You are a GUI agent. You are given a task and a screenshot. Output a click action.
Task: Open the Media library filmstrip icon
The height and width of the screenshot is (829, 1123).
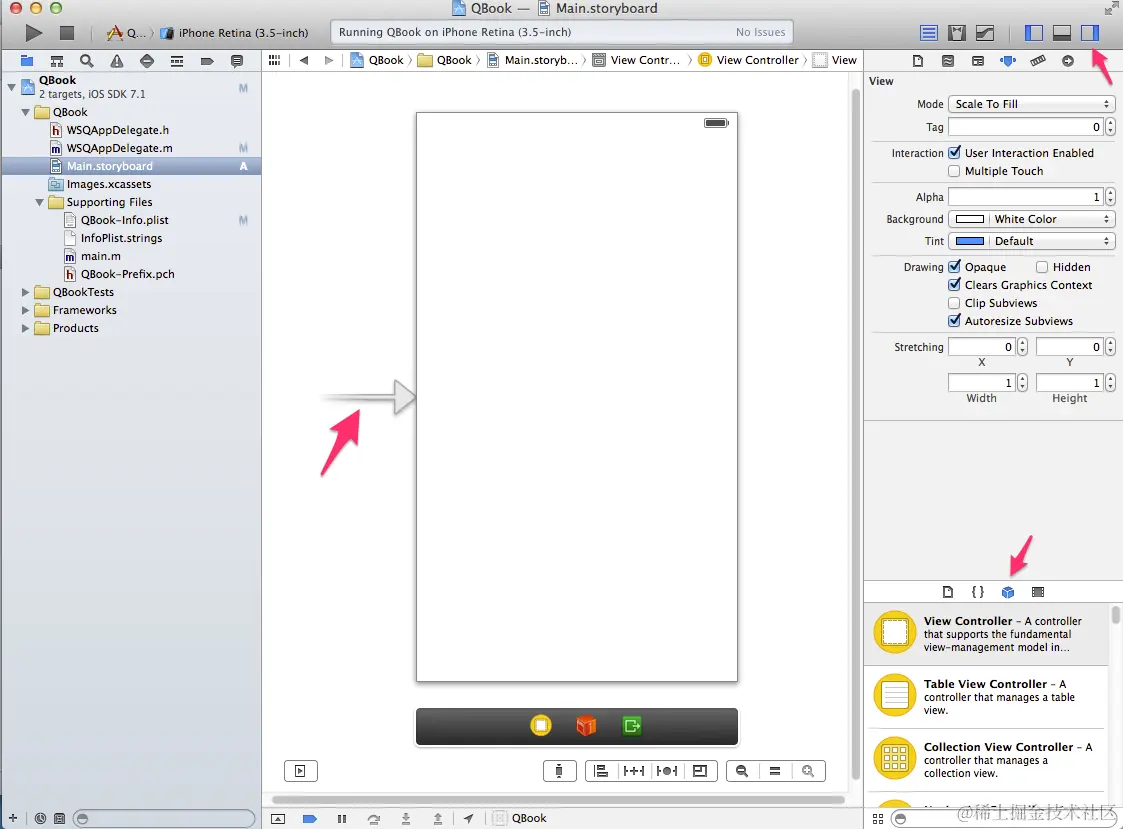[x=1038, y=592]
